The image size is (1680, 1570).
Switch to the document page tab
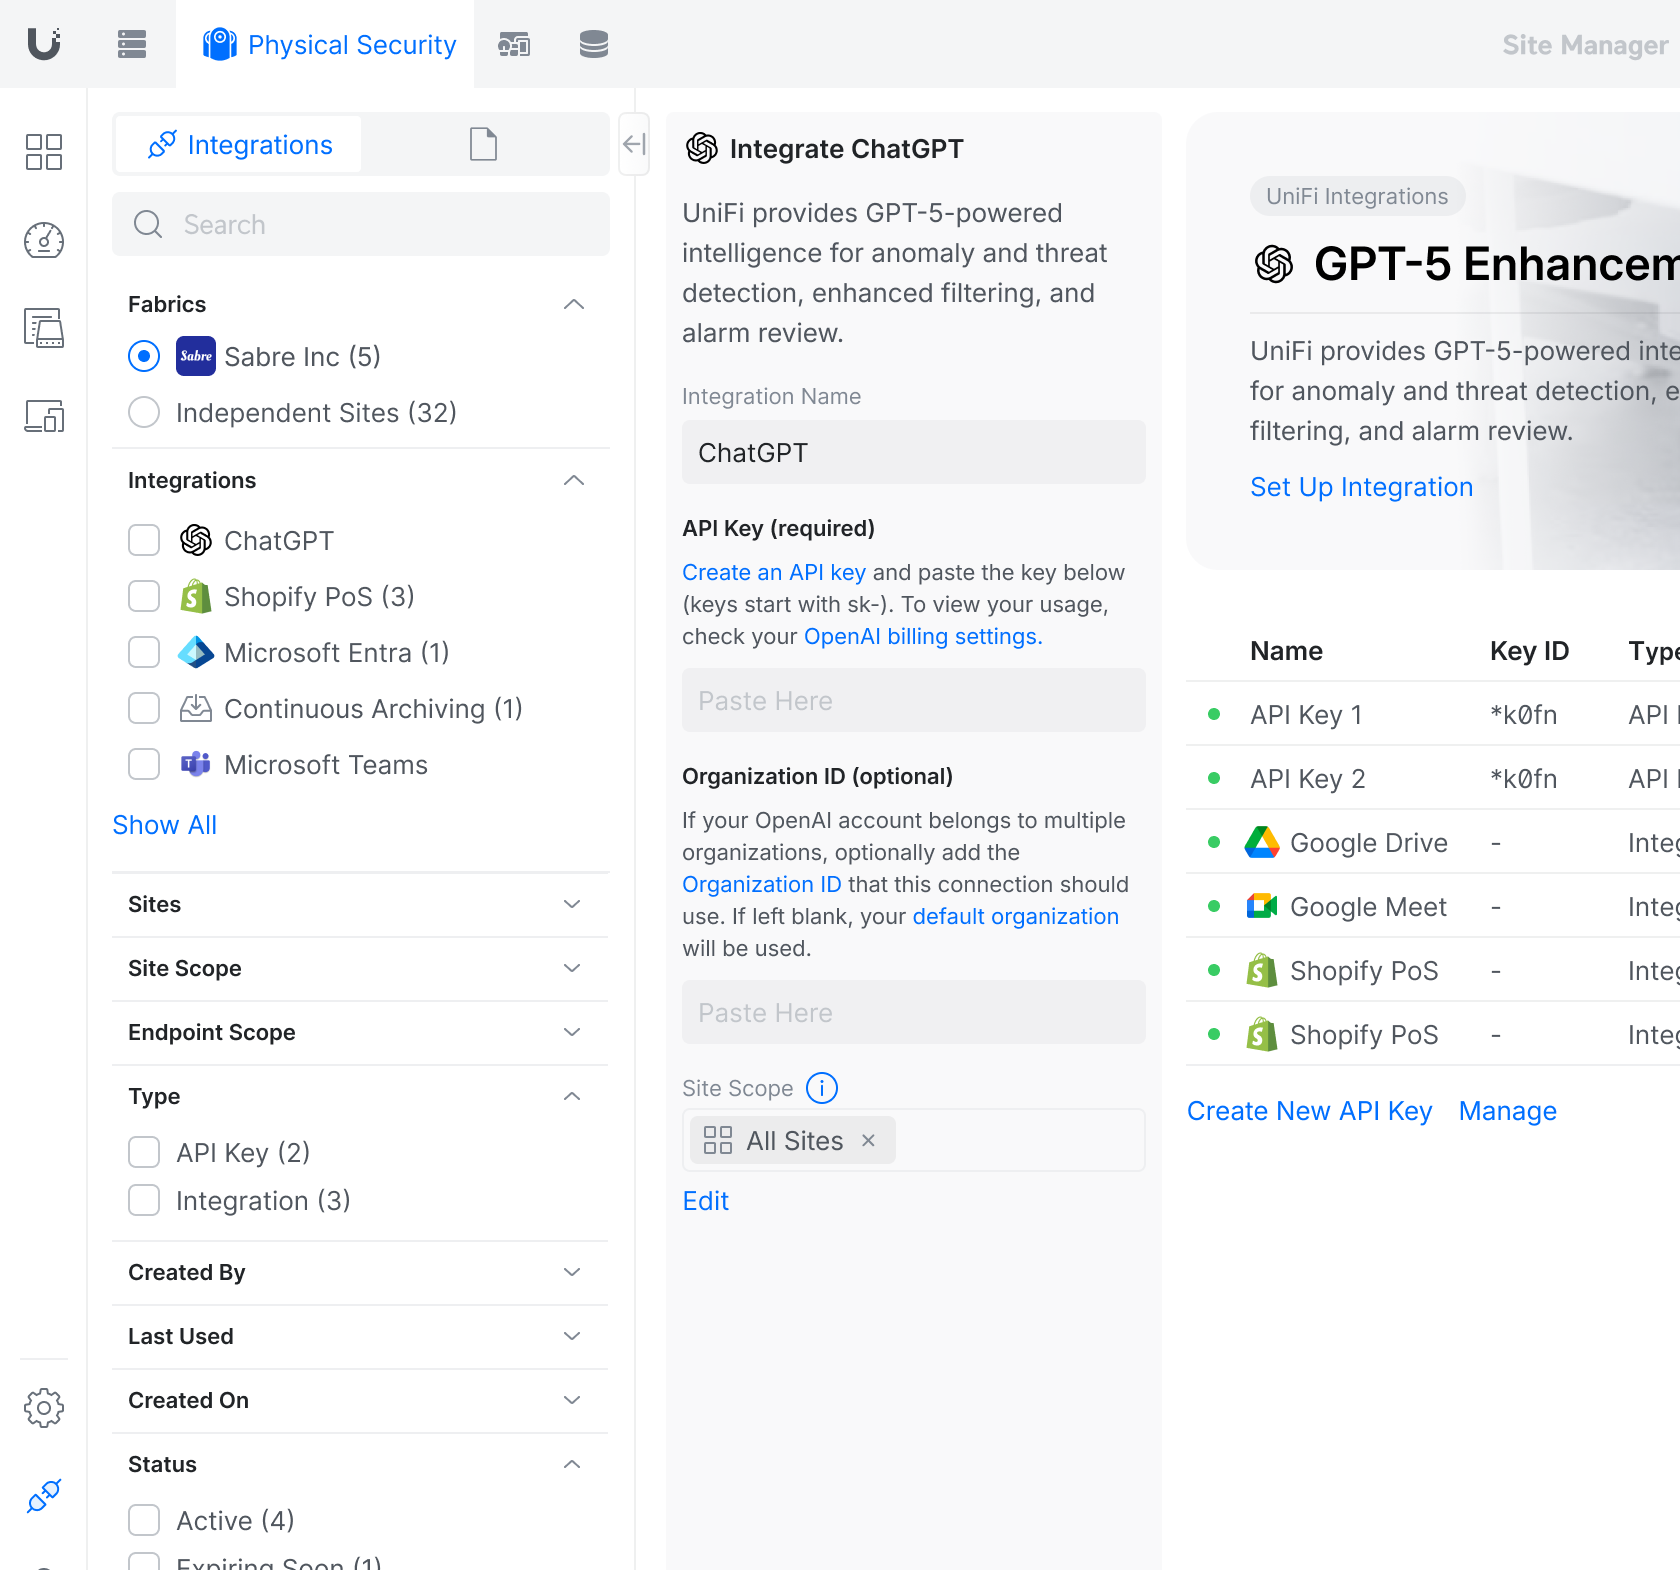pos(484,144)
